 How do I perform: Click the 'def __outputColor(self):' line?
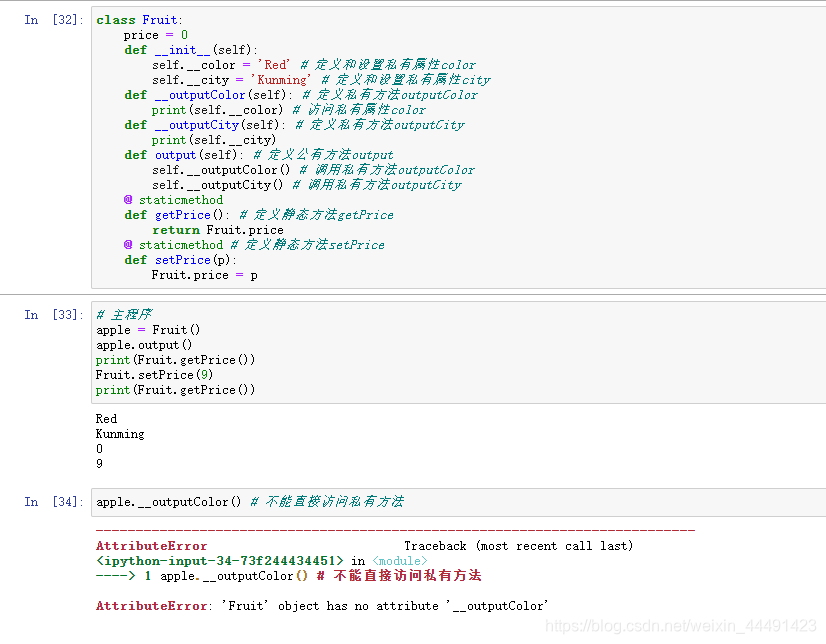[x=301, y=95]
